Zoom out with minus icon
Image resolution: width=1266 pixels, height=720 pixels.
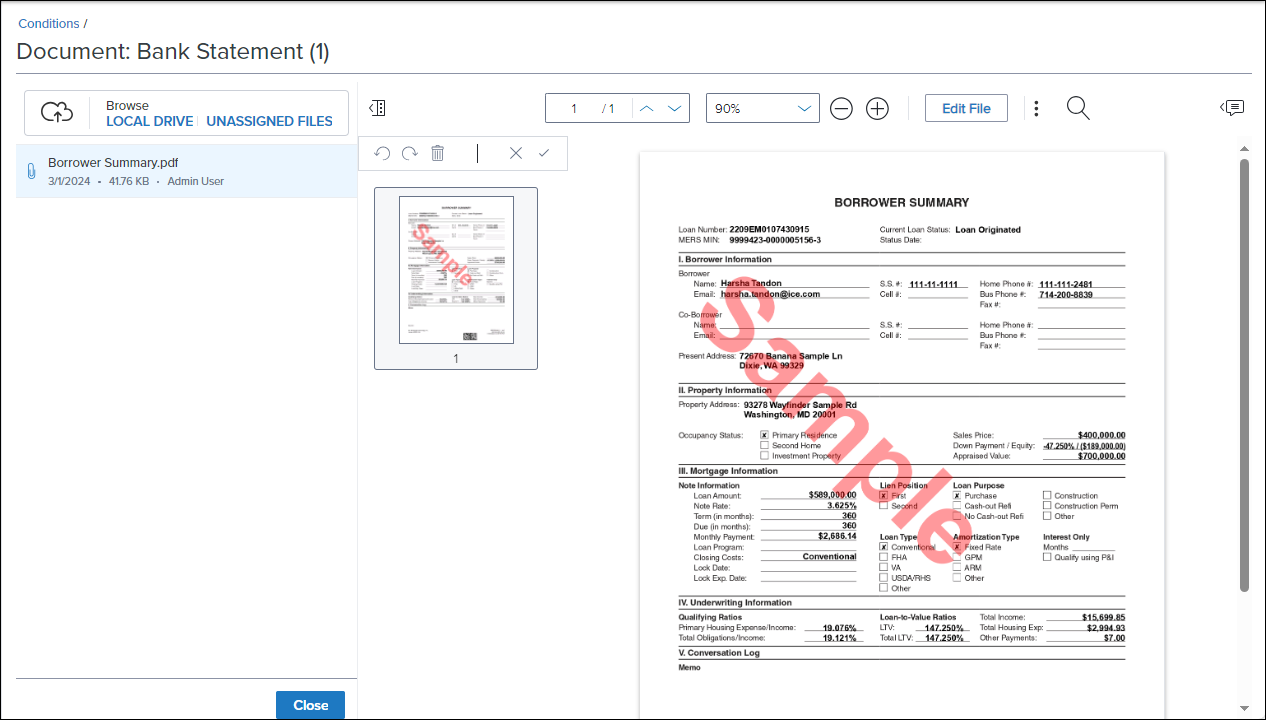841,109
